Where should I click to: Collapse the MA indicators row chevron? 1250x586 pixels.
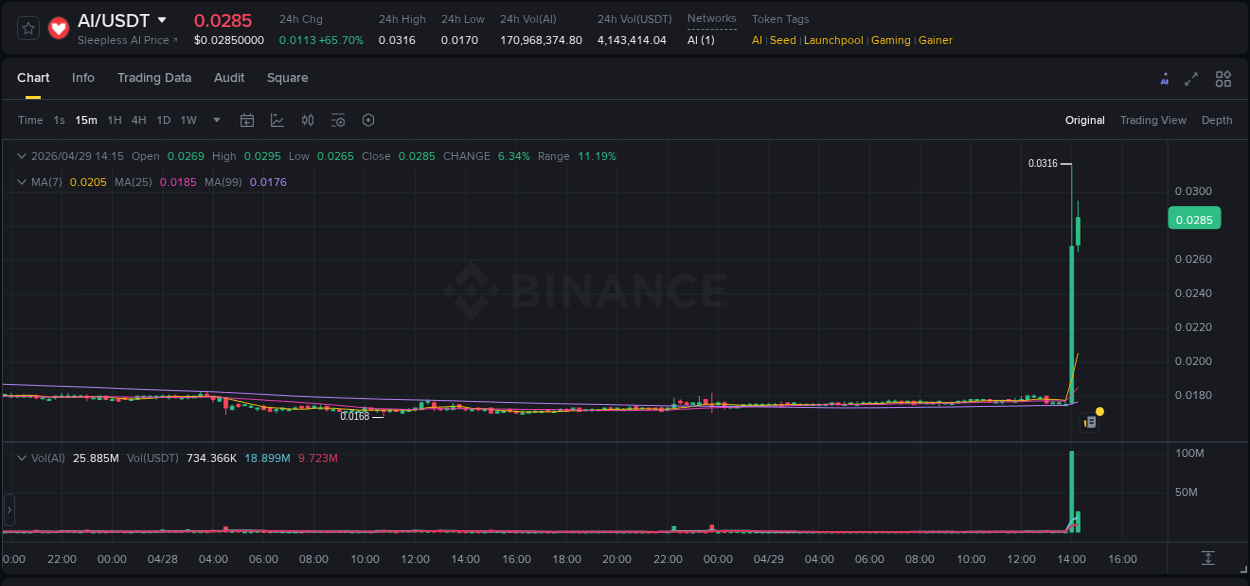(22, 182)
